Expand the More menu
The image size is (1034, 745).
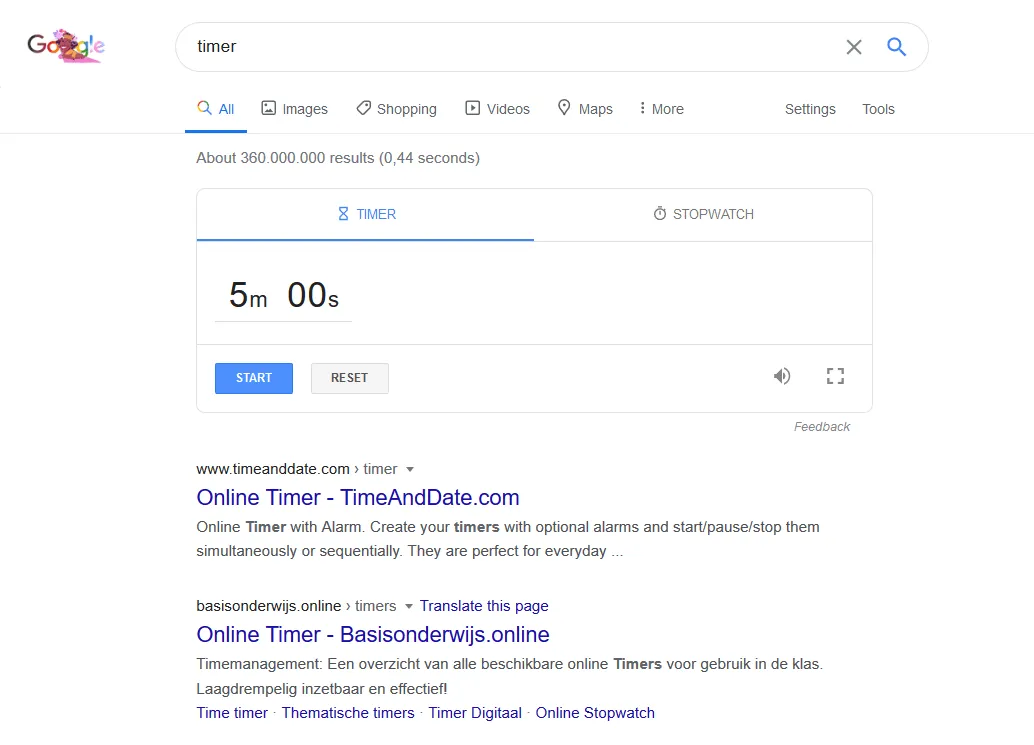click(x=661, y=109)
